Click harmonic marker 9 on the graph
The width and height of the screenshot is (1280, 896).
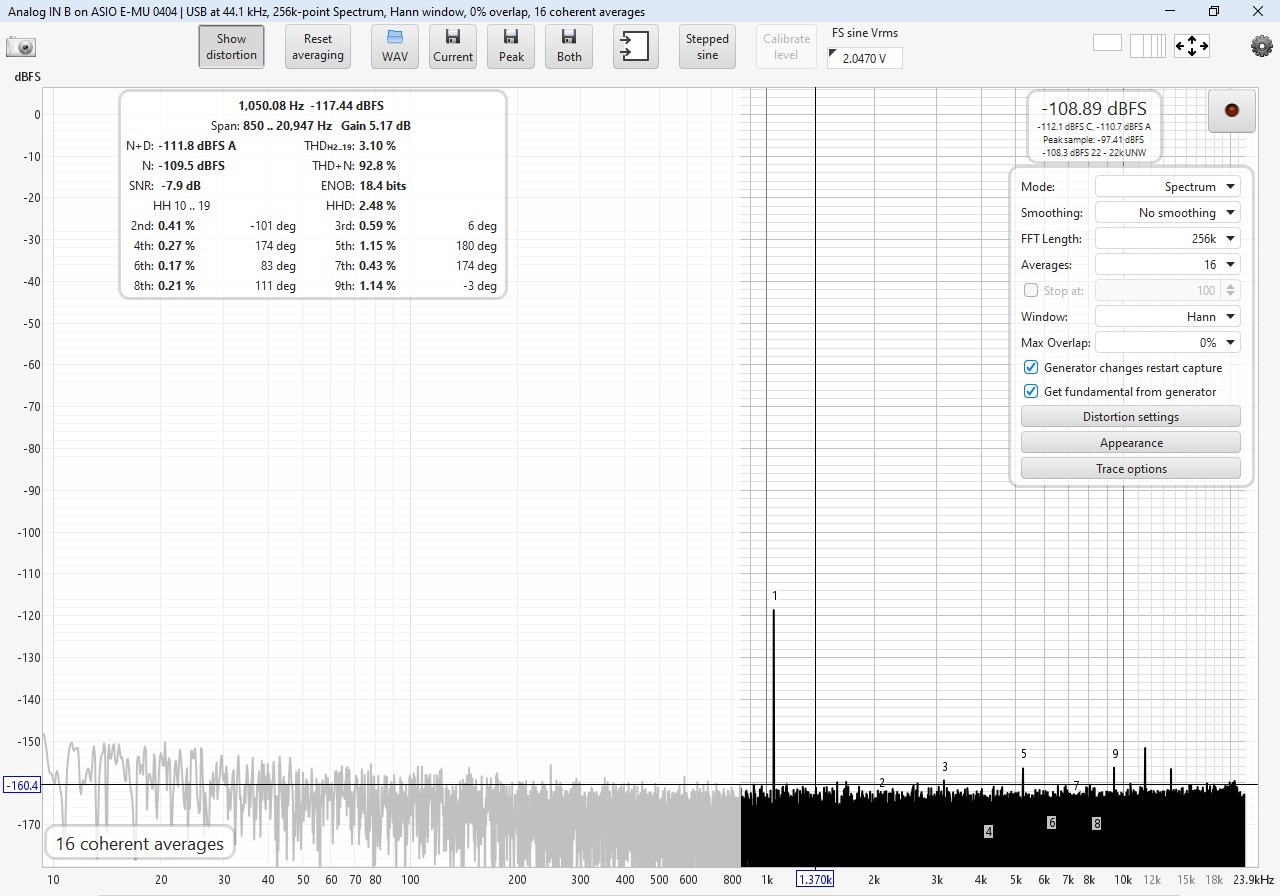pos(1115,754)
